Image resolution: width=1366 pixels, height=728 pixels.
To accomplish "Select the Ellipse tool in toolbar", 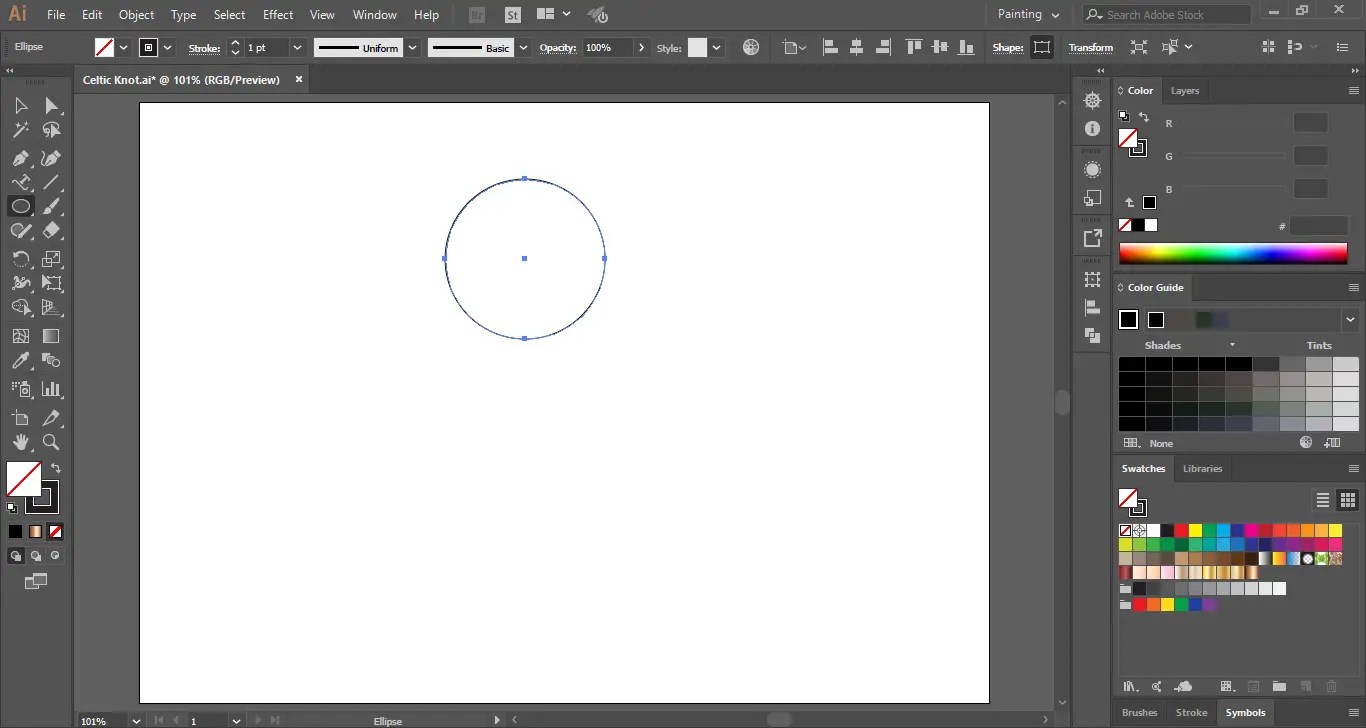I will [x=20, y=206].
